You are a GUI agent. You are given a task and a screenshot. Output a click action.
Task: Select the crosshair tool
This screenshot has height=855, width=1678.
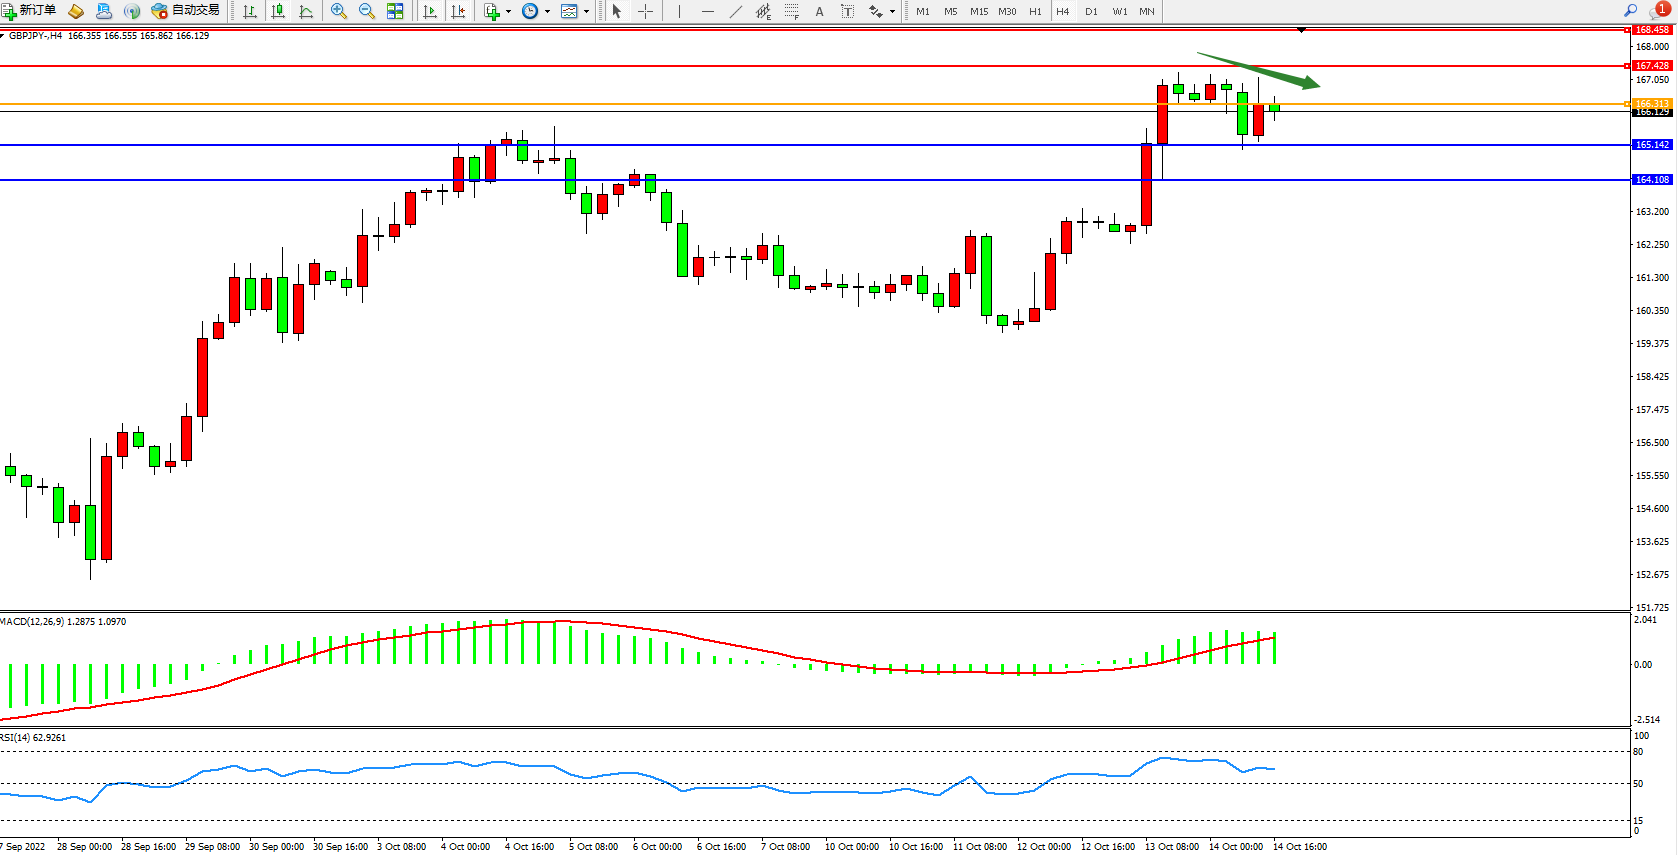pyautogui.click(x=646, y=11)
